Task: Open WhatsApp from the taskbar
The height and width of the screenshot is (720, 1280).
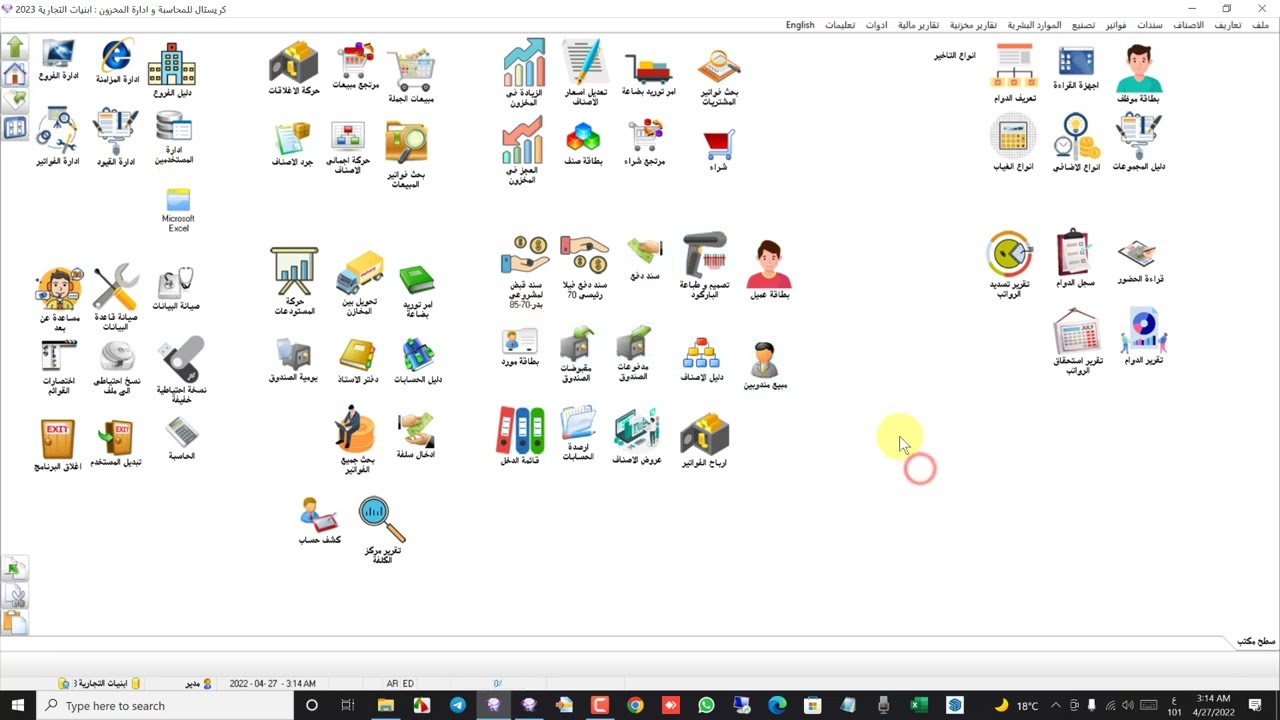Action: 706,705
